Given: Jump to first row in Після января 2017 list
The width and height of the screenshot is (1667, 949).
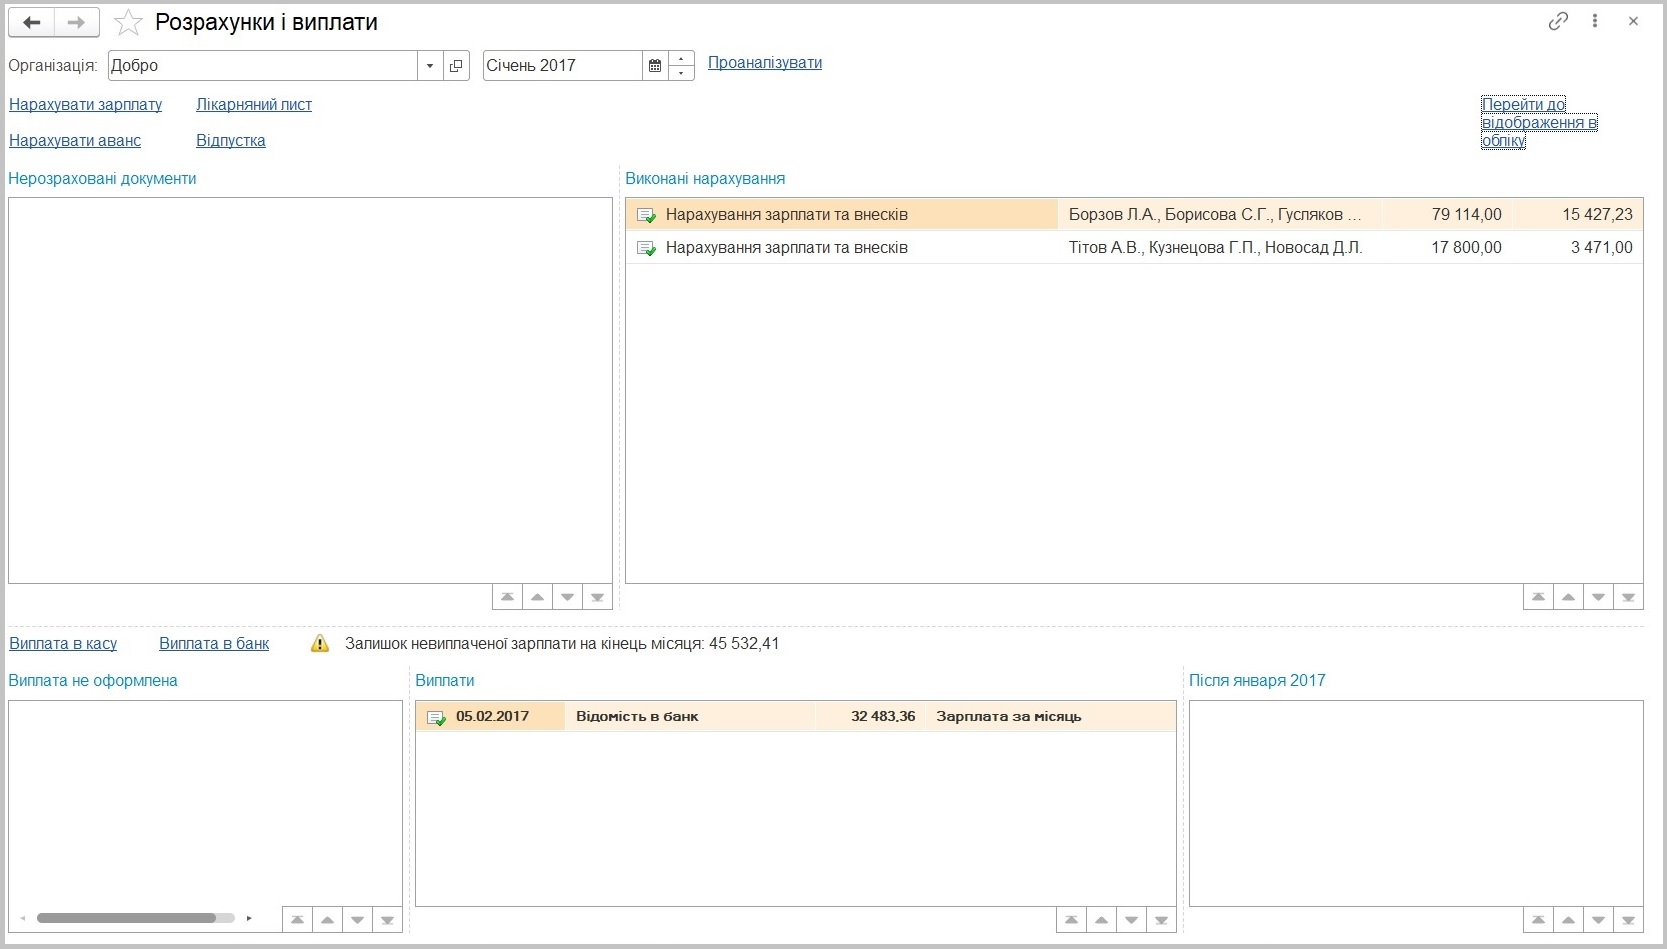Looking at the screenshot, I should pos(1538,920).
